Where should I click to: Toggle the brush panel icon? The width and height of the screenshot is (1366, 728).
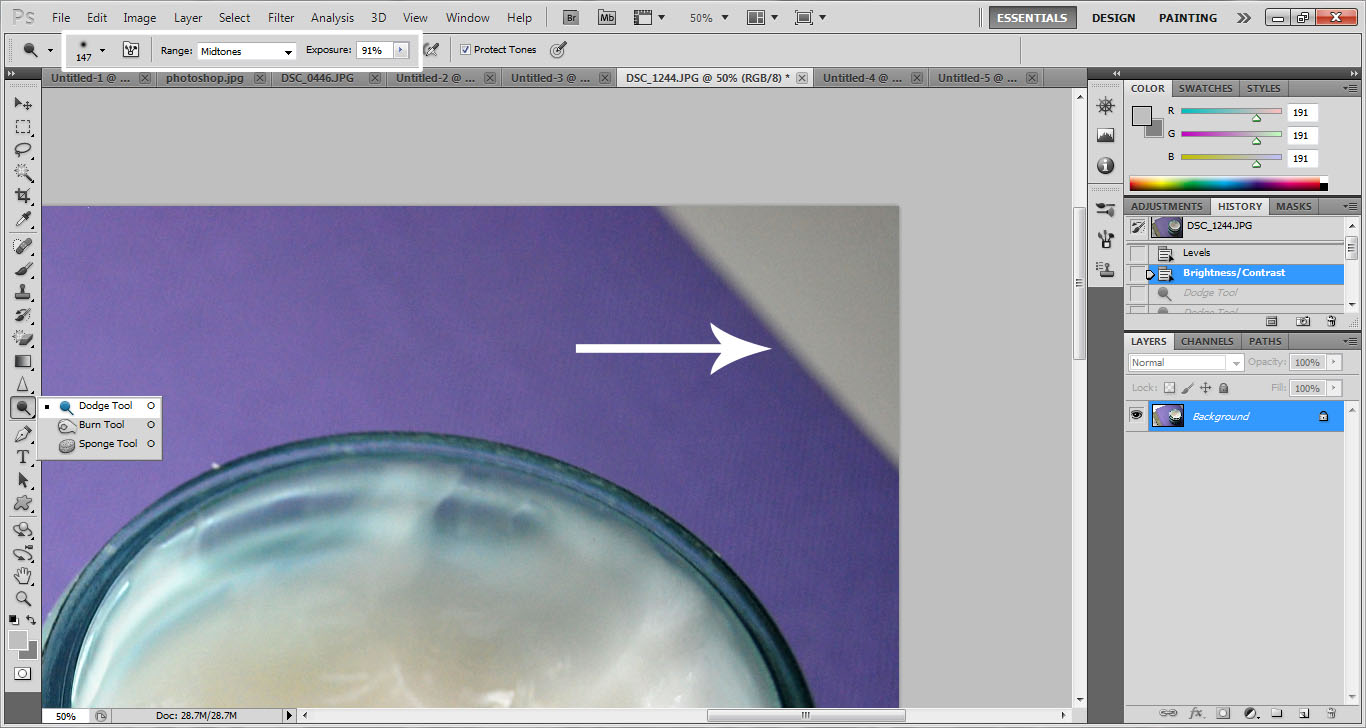(130, 49)
